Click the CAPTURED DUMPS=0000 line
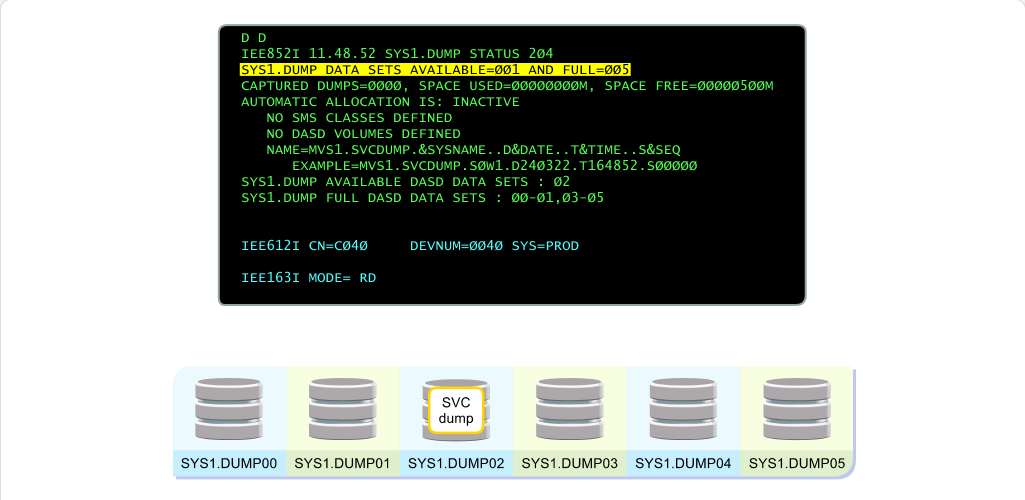Image resolution: width=1025 pixels, height=500 pixels. tap(507, 86)
